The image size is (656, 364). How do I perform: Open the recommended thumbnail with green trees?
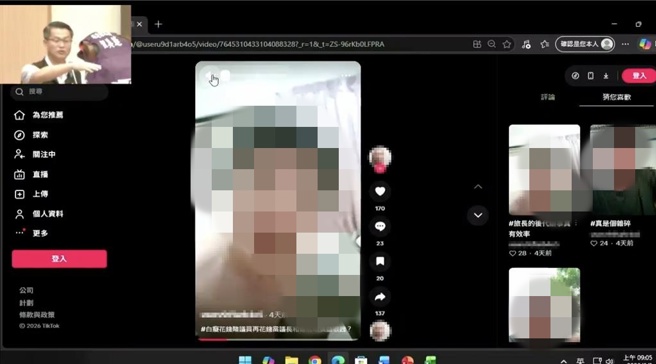(544, 305)
